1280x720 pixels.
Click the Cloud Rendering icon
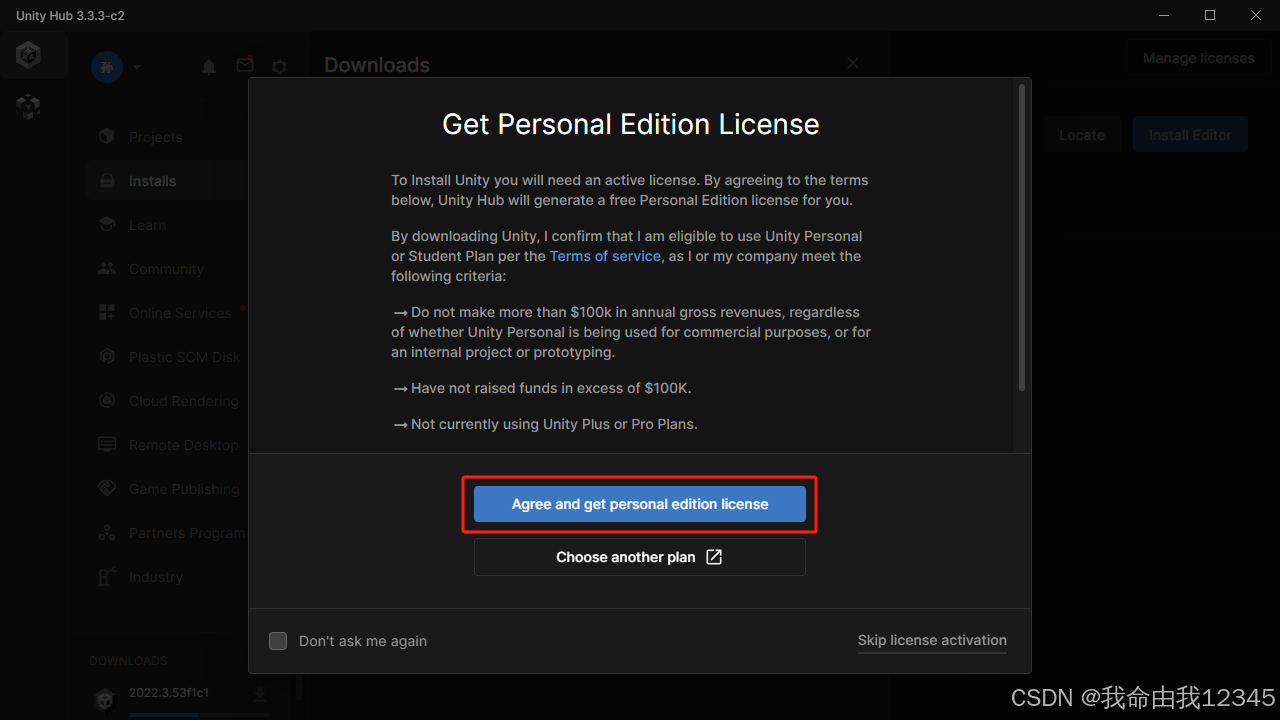[107, 401]
